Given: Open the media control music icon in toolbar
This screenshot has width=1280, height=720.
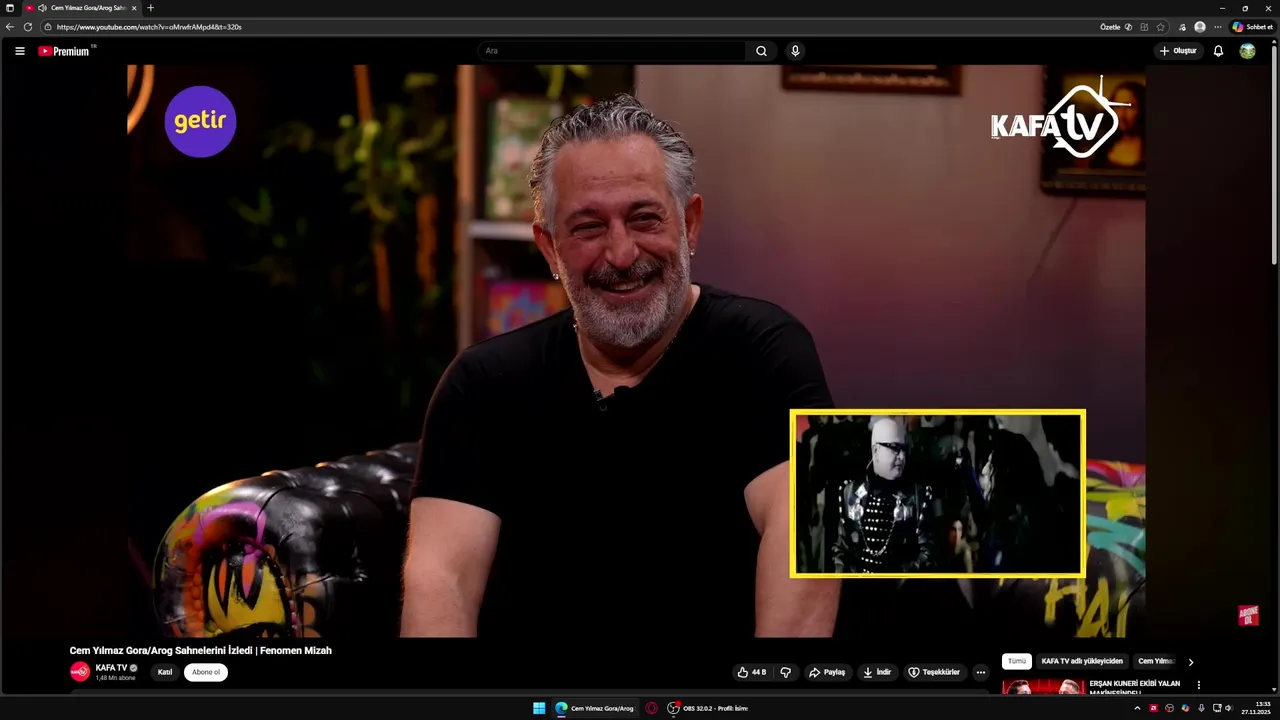Looking at the screenshot, I should [x=1183, y=27].
